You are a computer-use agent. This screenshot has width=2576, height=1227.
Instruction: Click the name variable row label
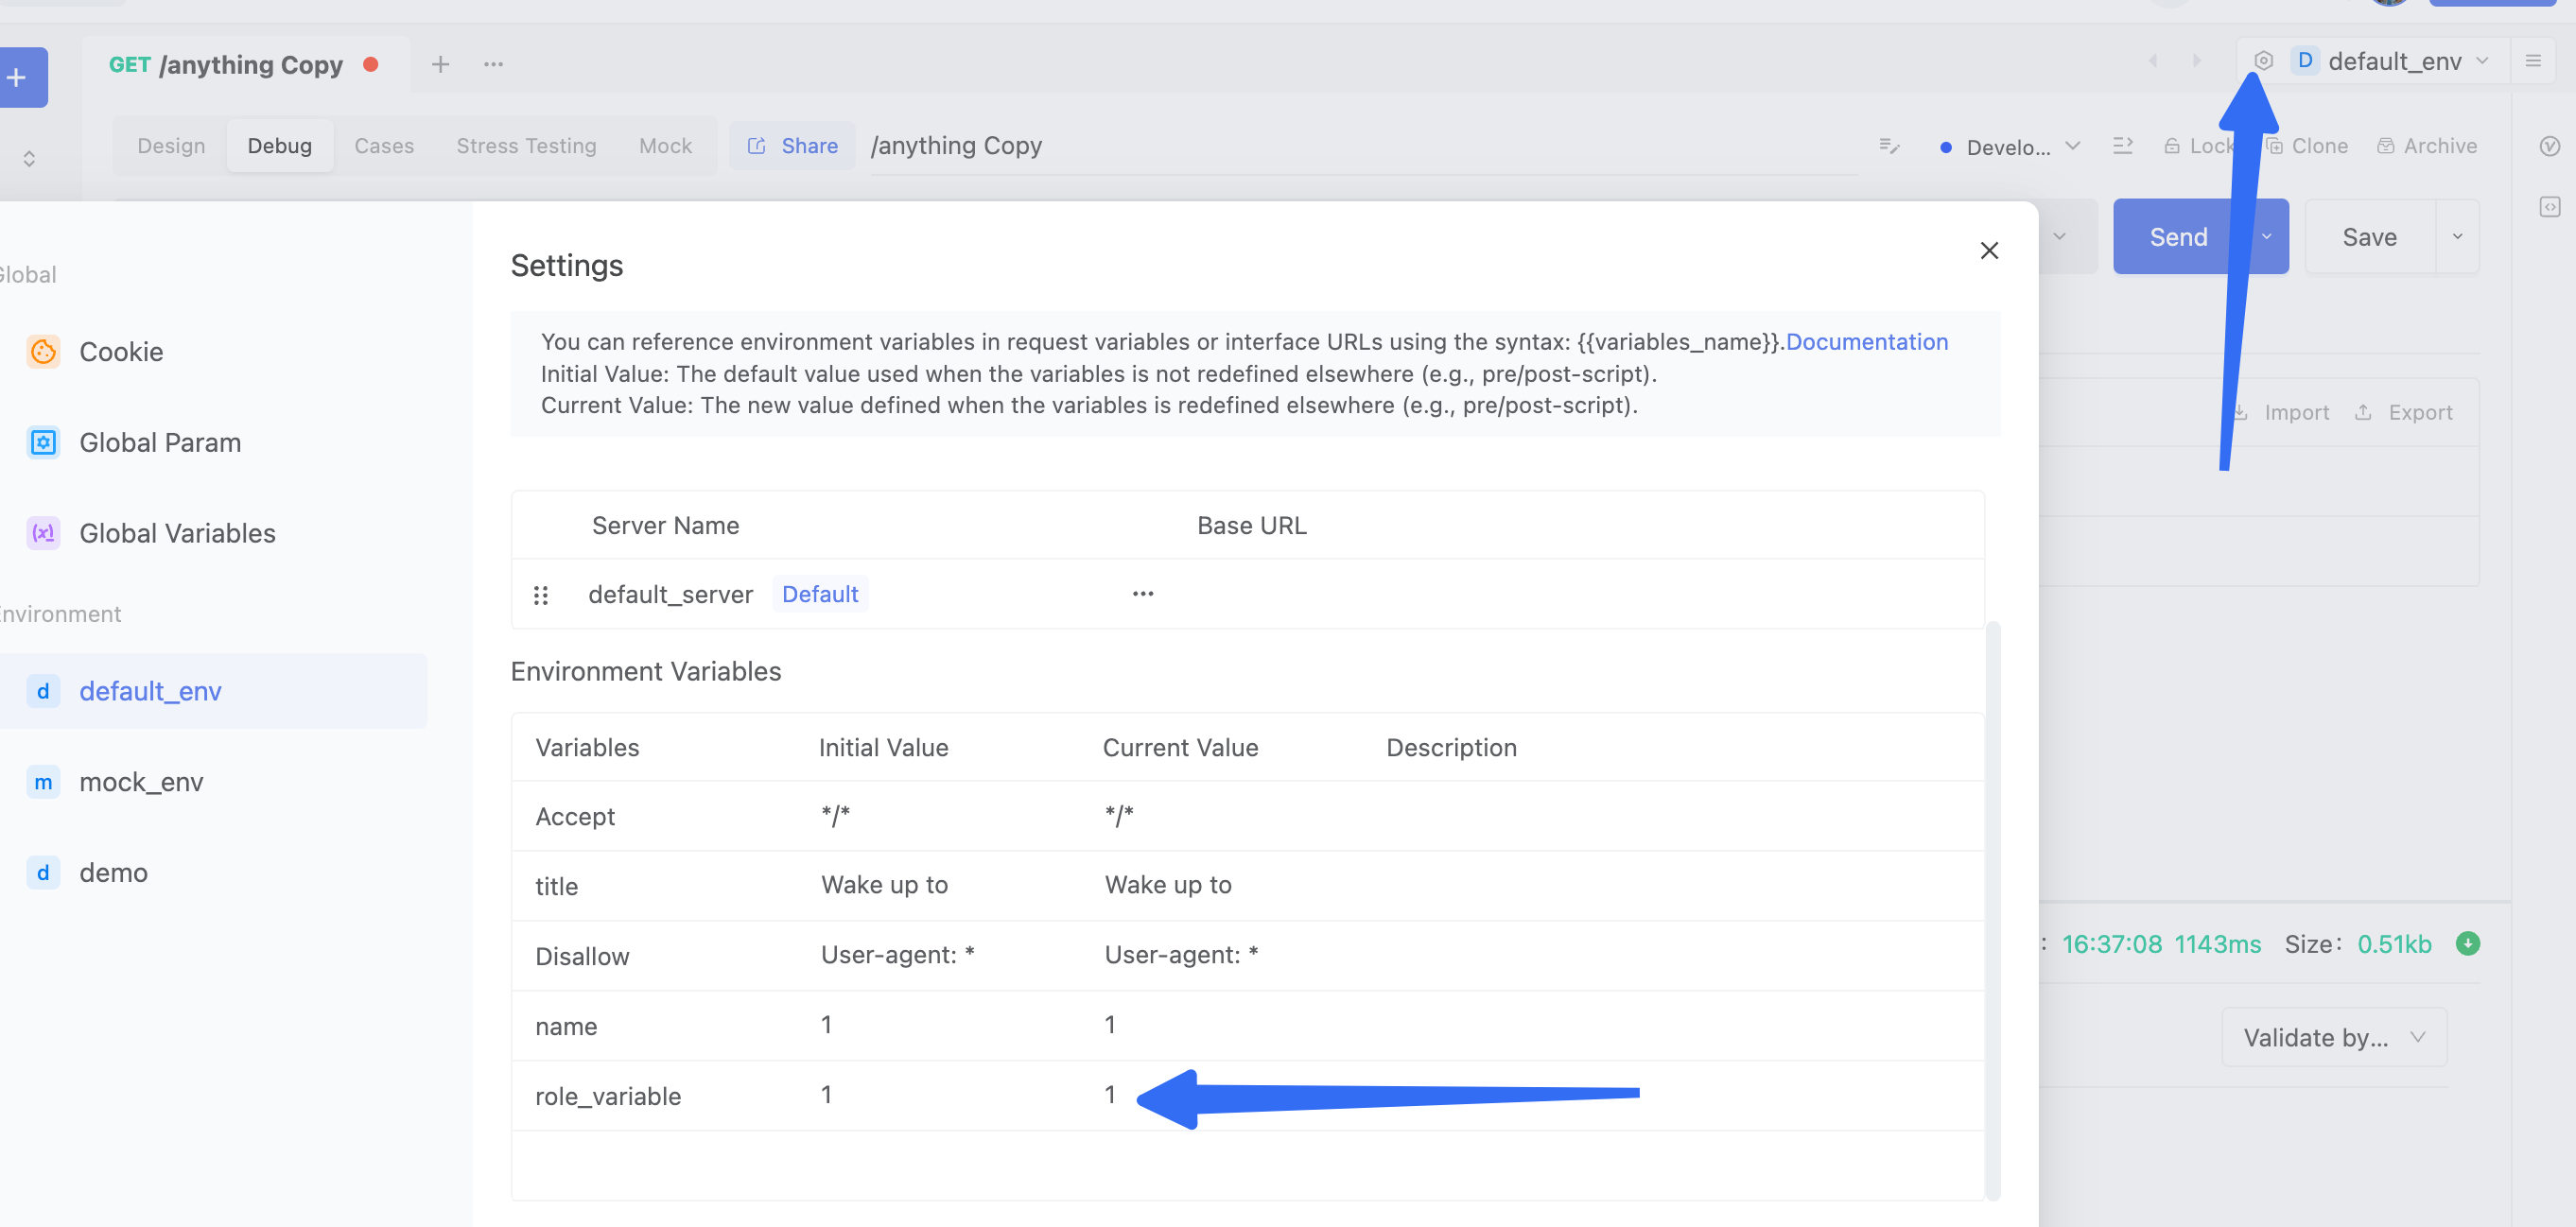click(566, 1026)
